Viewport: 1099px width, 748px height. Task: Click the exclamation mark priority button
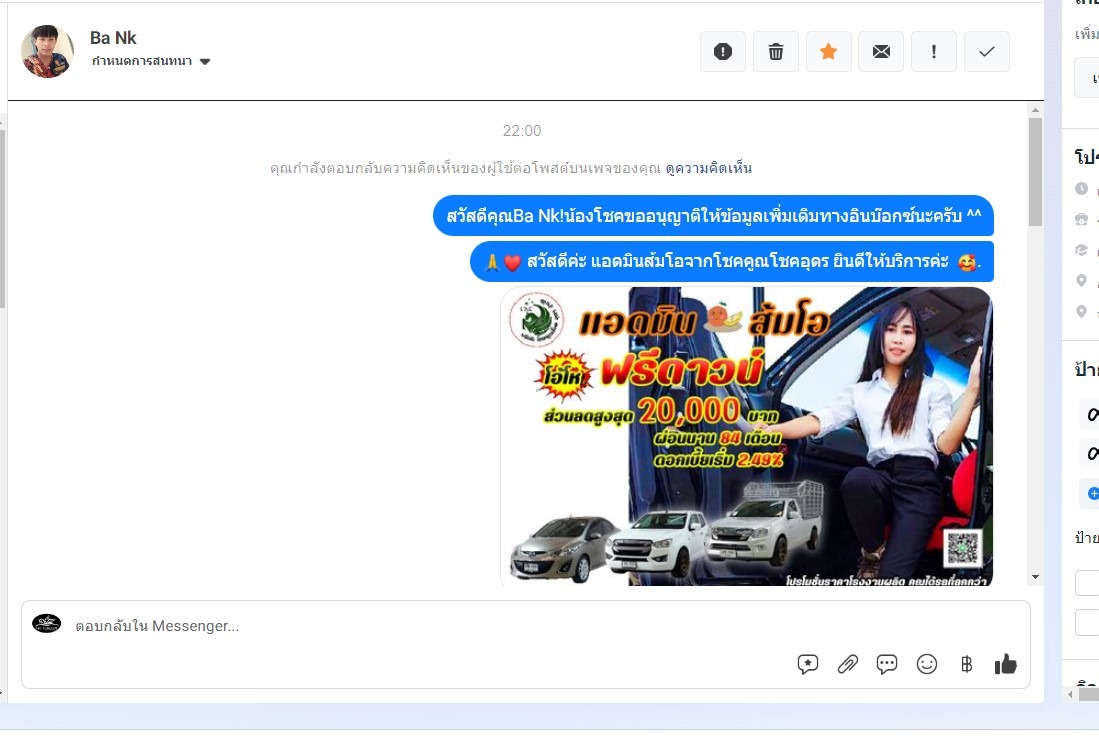pos(934,52)
